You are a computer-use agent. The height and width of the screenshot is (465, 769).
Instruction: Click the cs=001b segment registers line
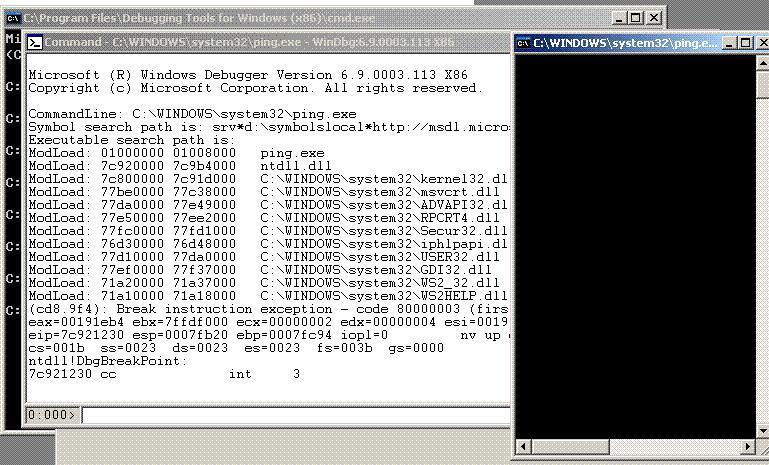coord(236,348)
